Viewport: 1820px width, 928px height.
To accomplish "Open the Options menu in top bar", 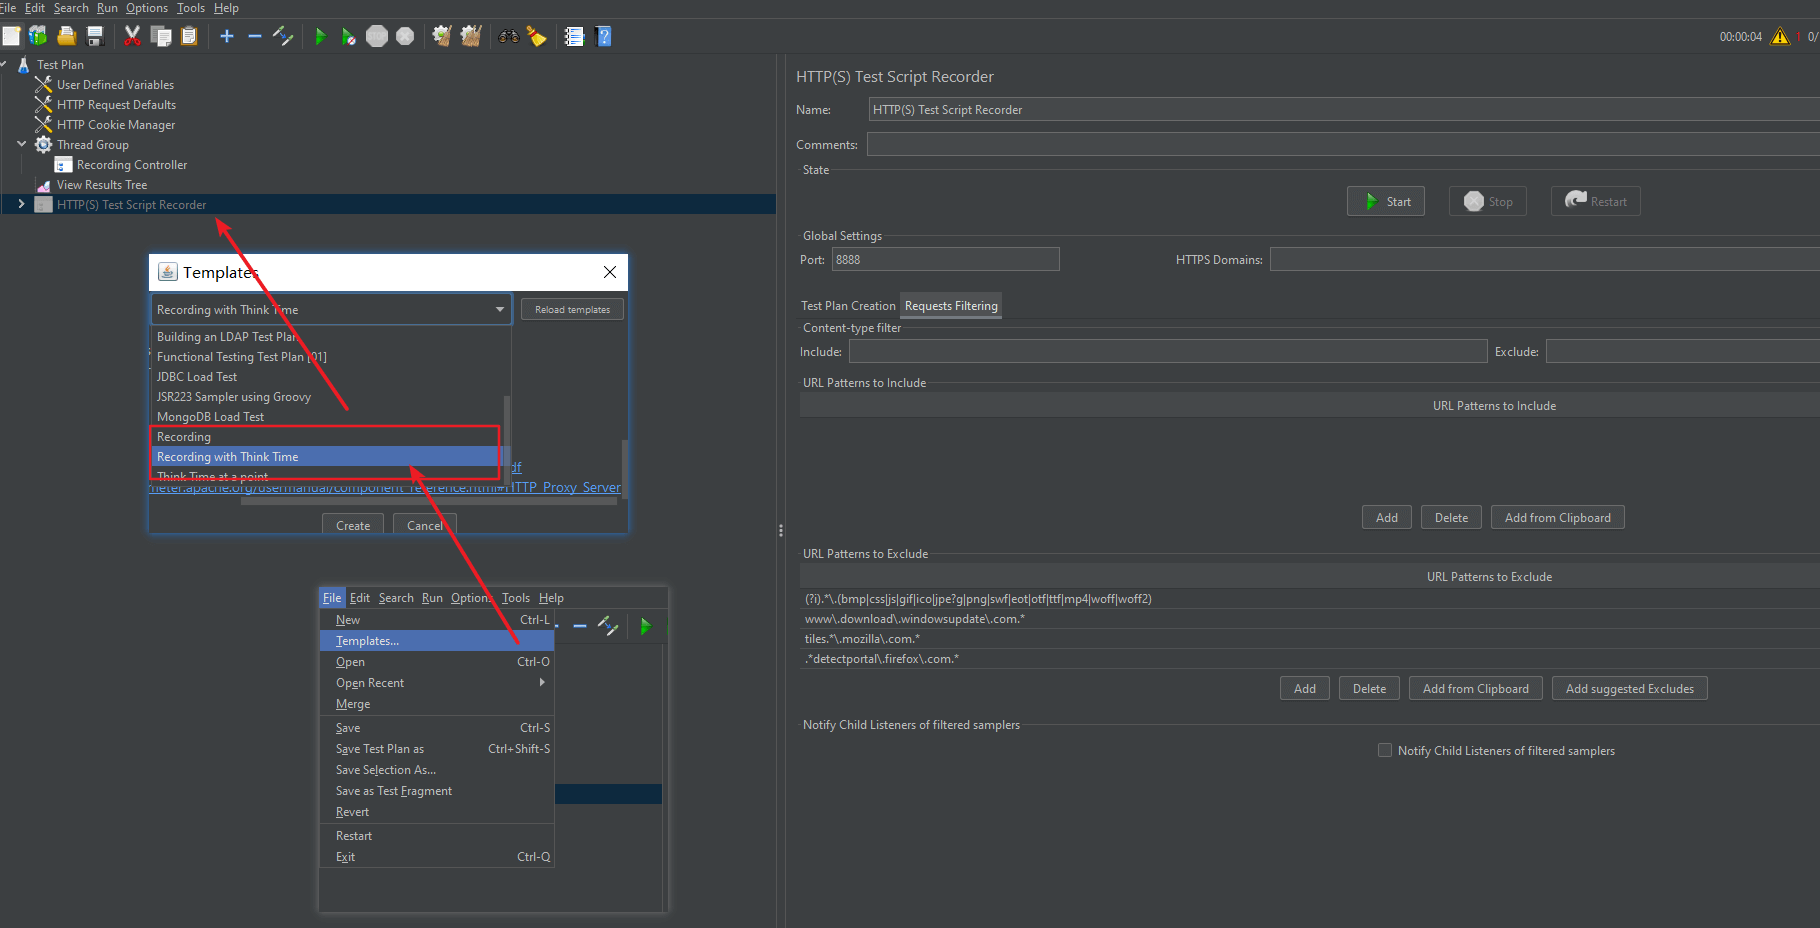I will [x=147, y=8].
